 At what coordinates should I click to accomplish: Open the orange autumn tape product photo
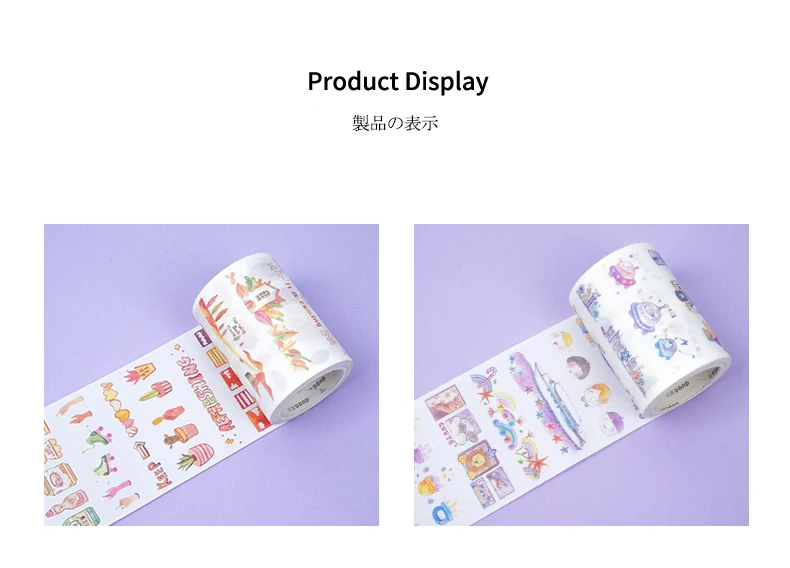211,374
